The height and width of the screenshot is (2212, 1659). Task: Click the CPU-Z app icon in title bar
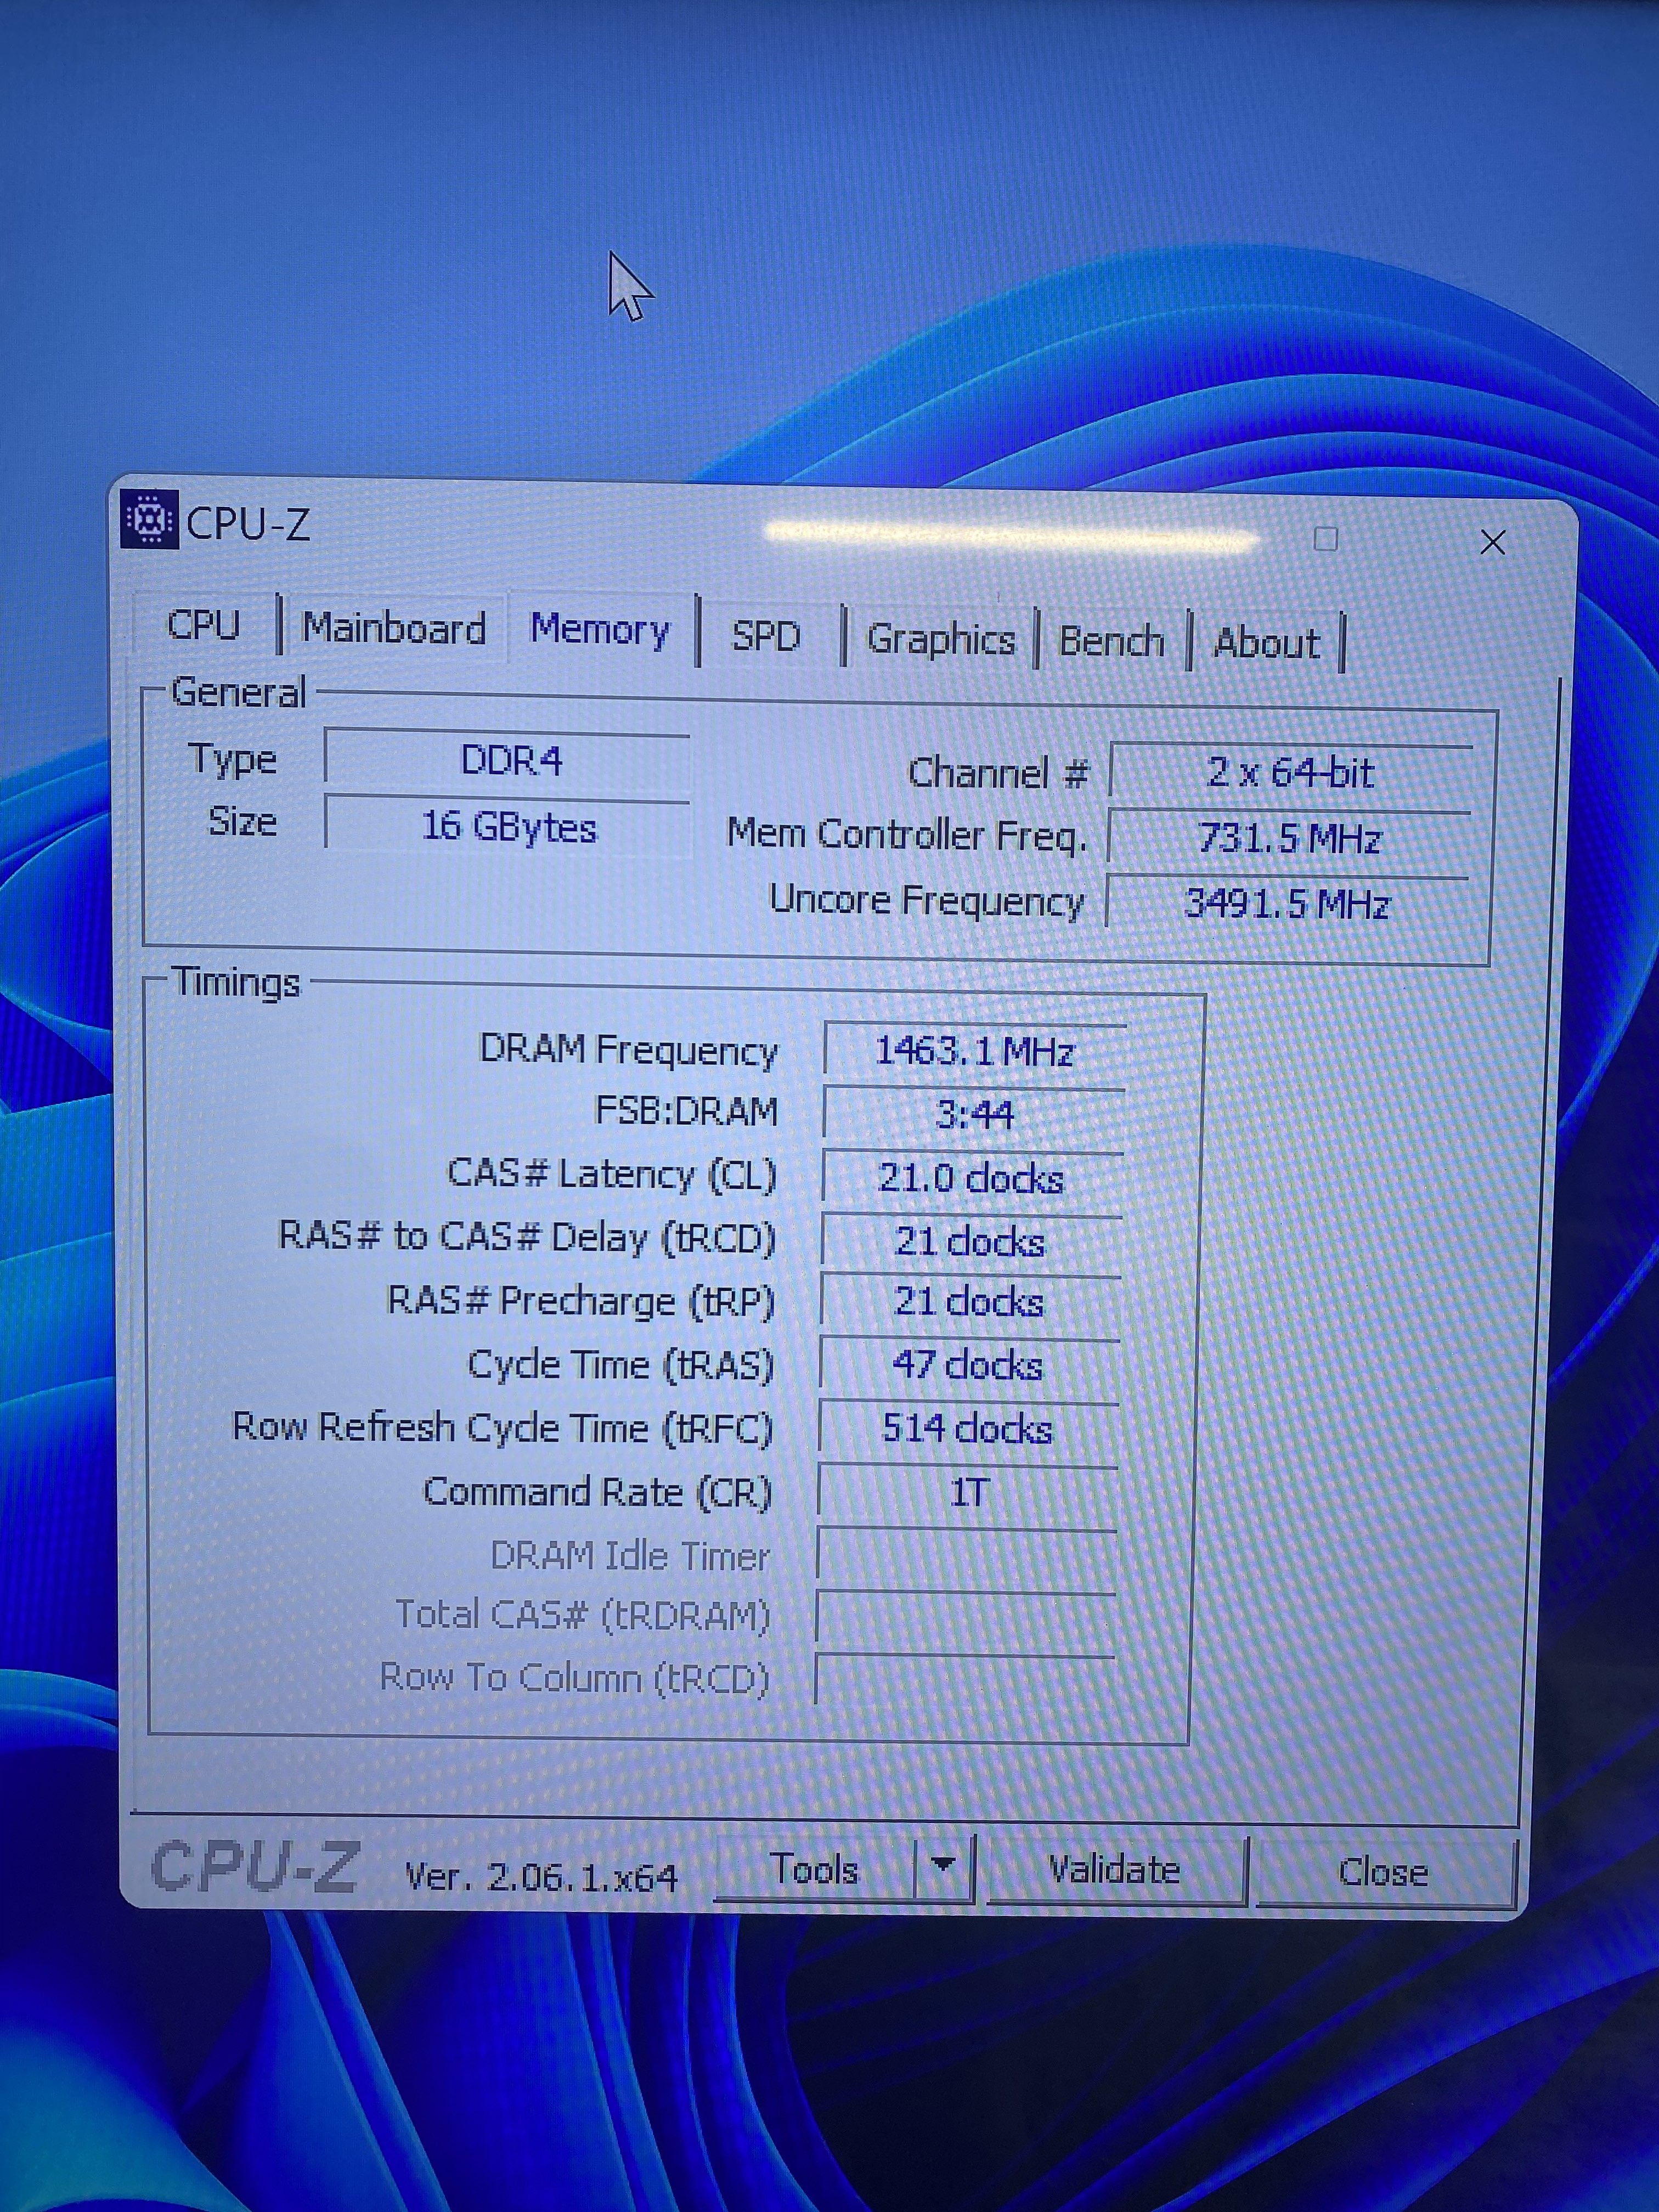150,519
